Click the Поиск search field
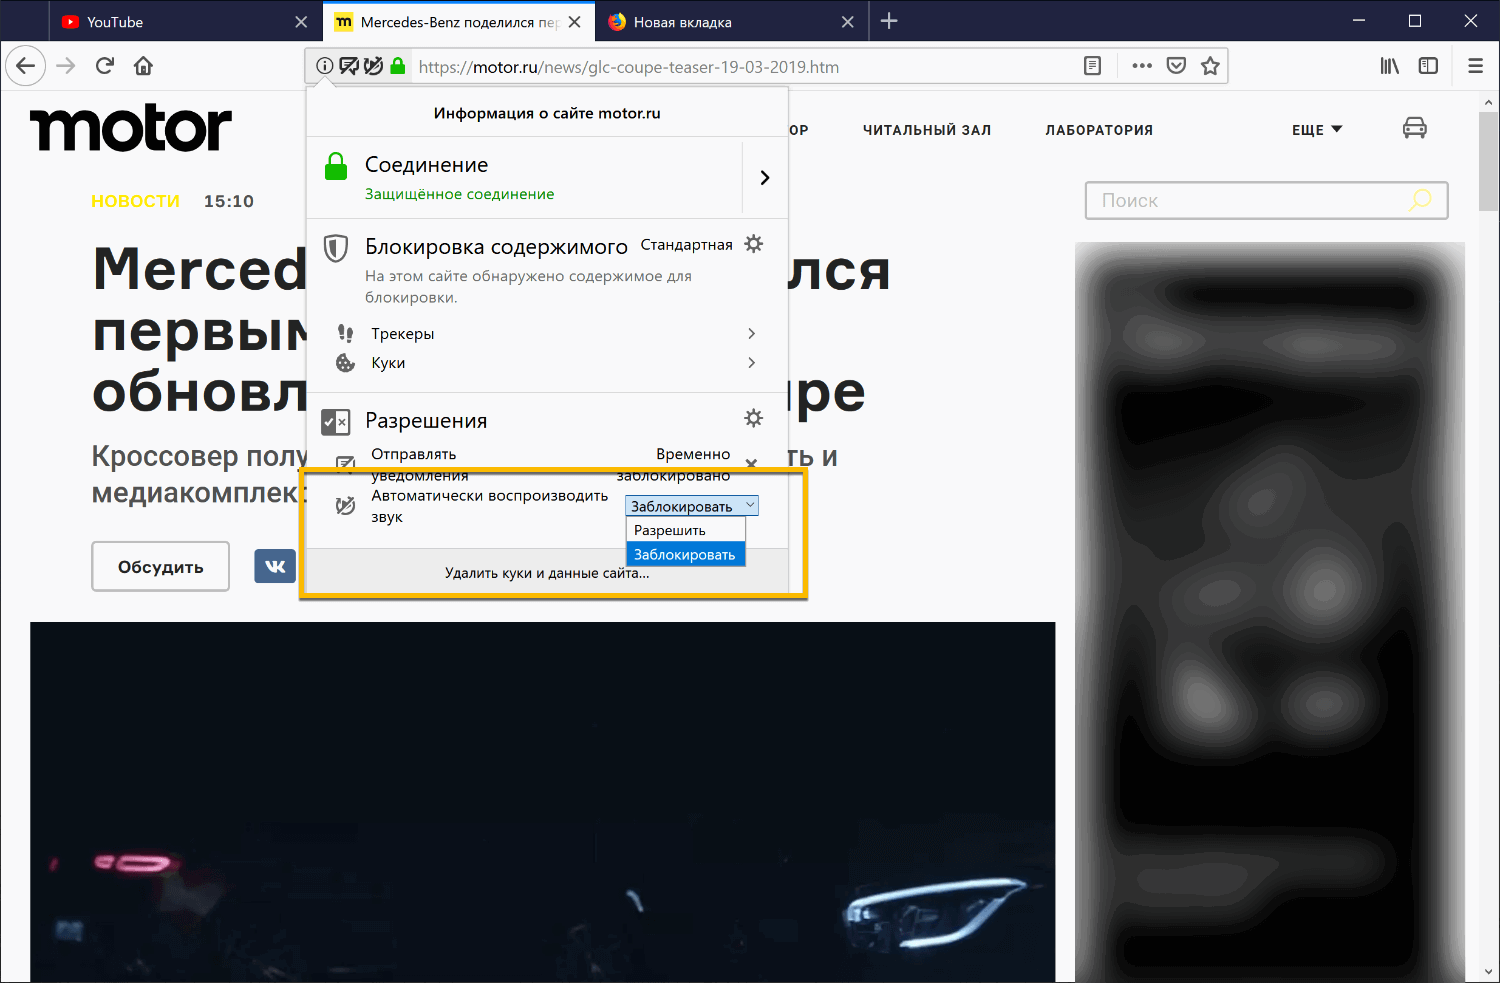 click(1266, 200)
